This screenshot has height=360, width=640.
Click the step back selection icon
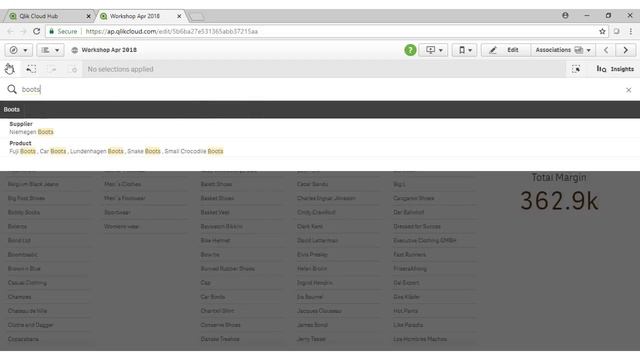pos(31,69)
